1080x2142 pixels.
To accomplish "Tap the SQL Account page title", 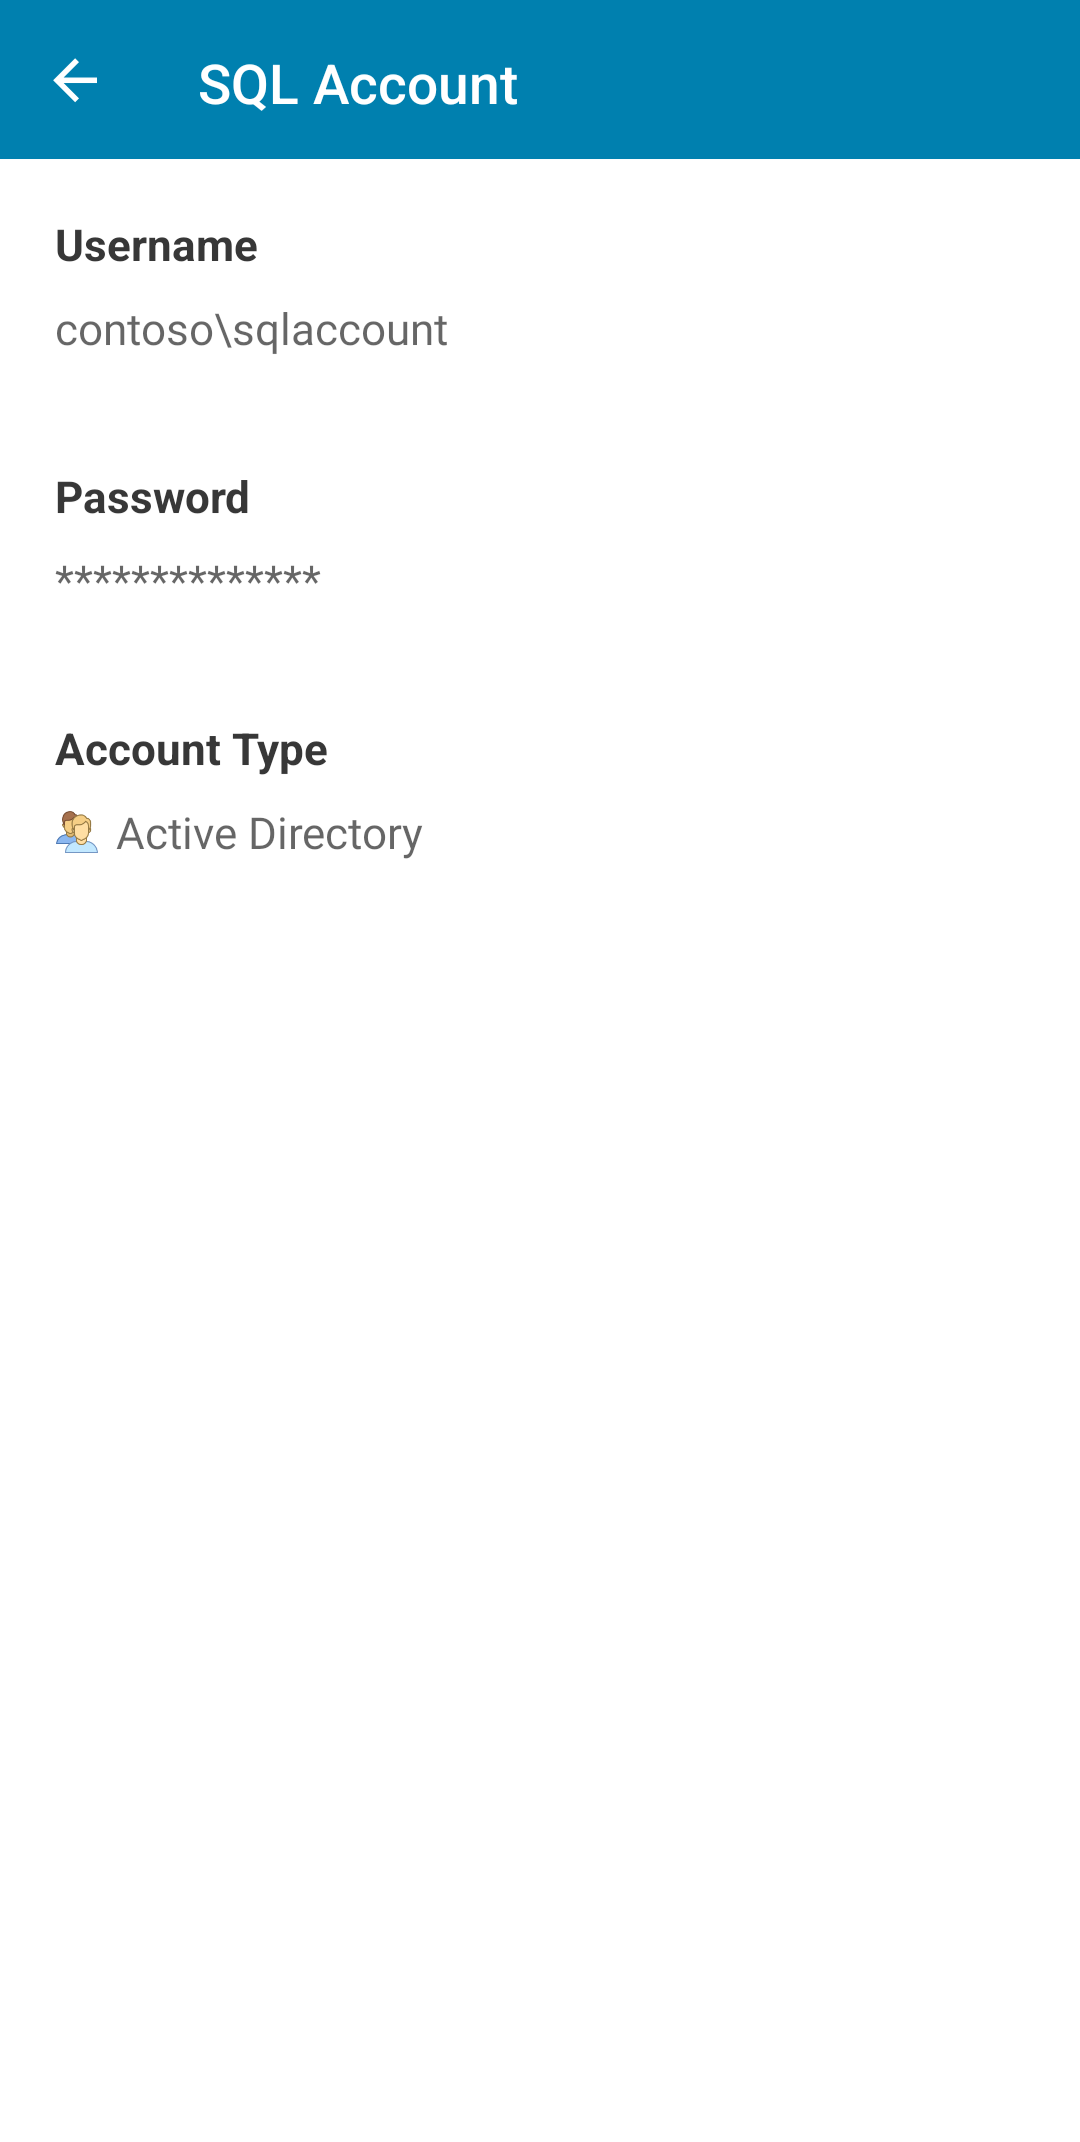I will [x=358, y=85].
